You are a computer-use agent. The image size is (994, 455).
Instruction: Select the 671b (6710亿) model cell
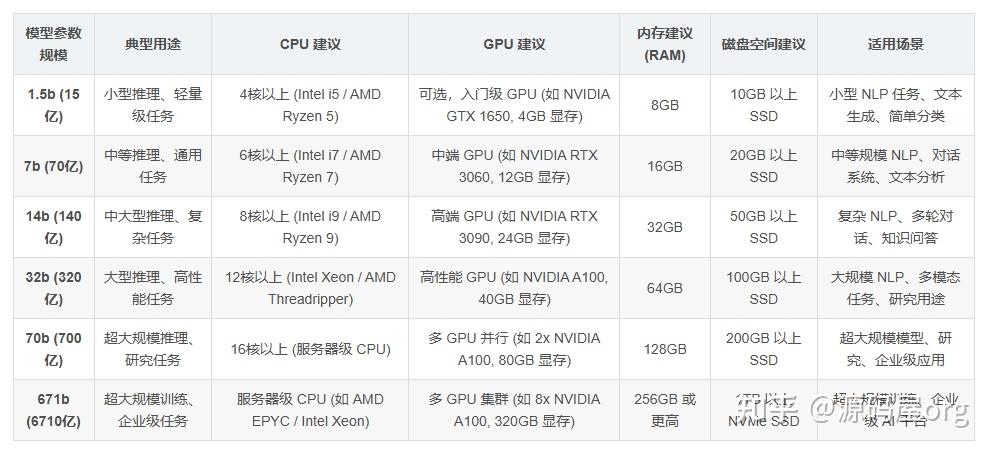click(x=54, y=410)
